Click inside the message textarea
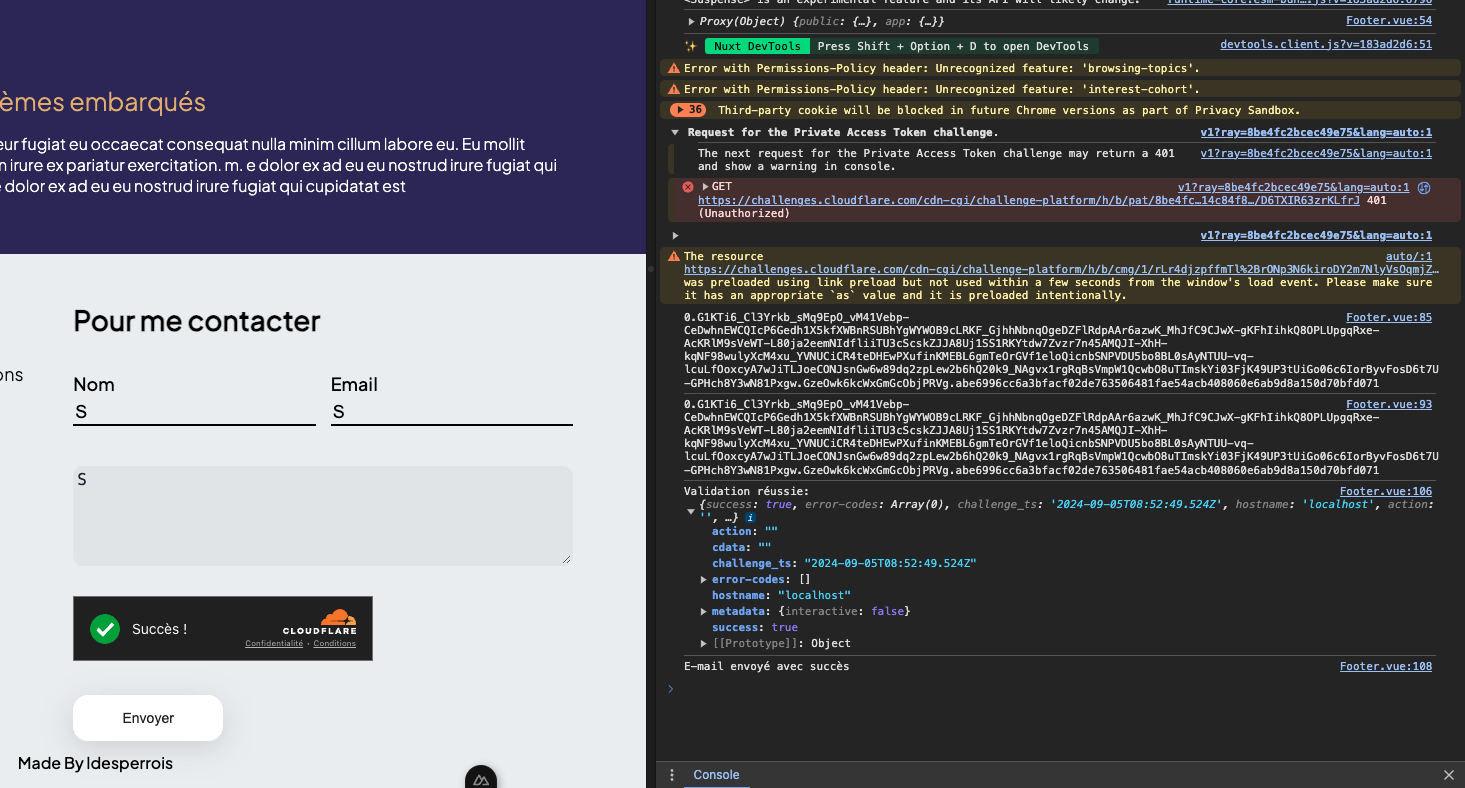Screen dimensions: 1465x788 [323, 515]
